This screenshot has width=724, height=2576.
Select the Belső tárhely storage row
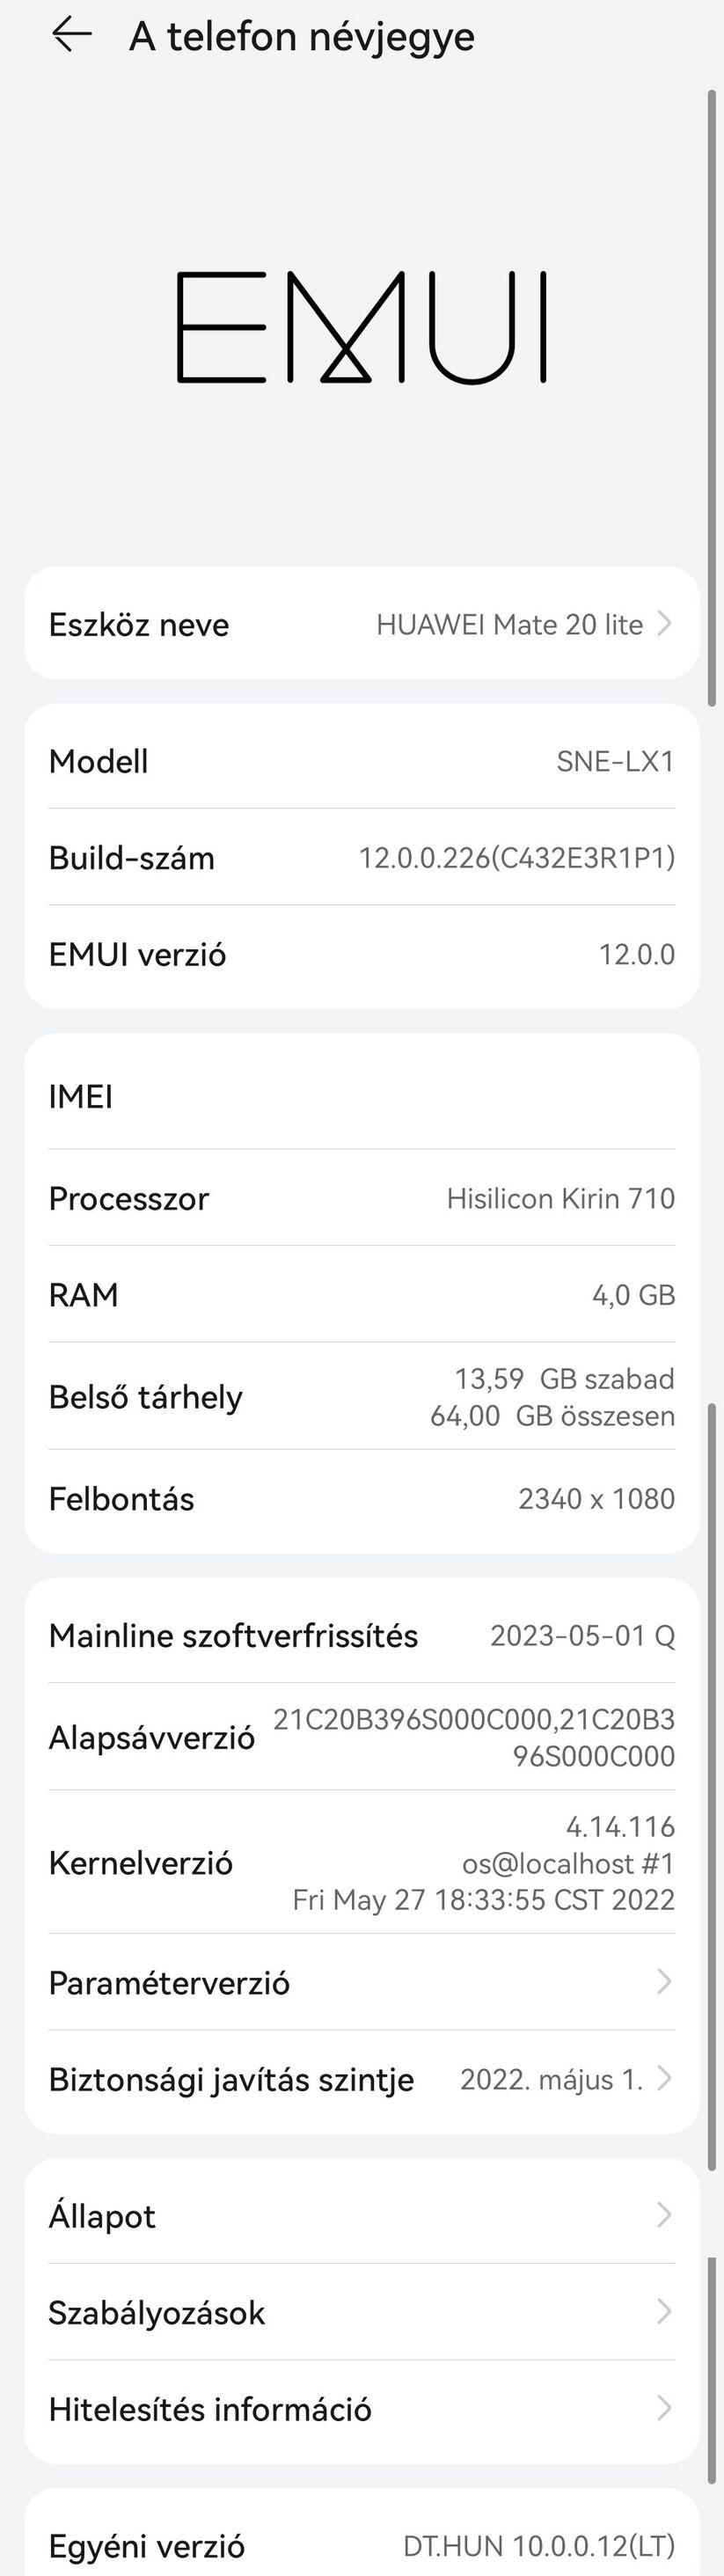pyautogui.click(x=361, y=1396)
